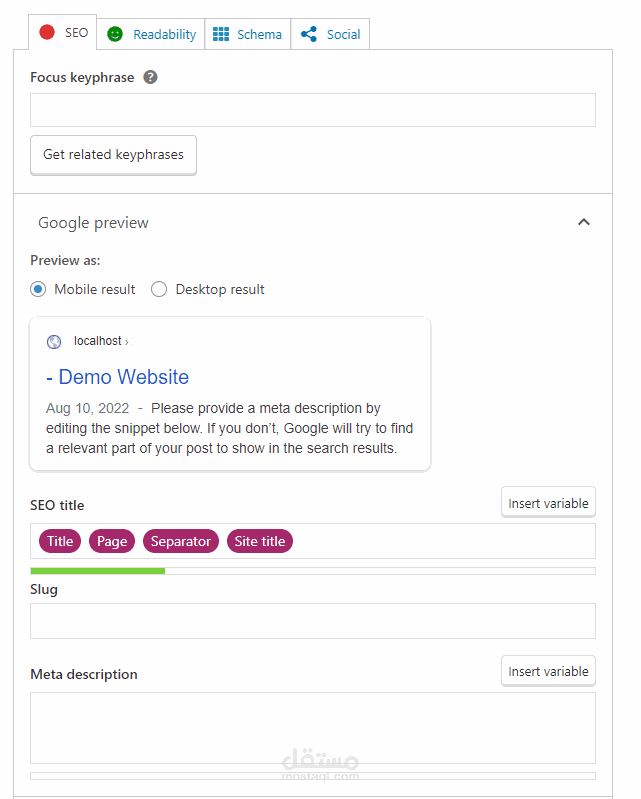Click the globe favicon in Google preview

[x=54, y=342]
